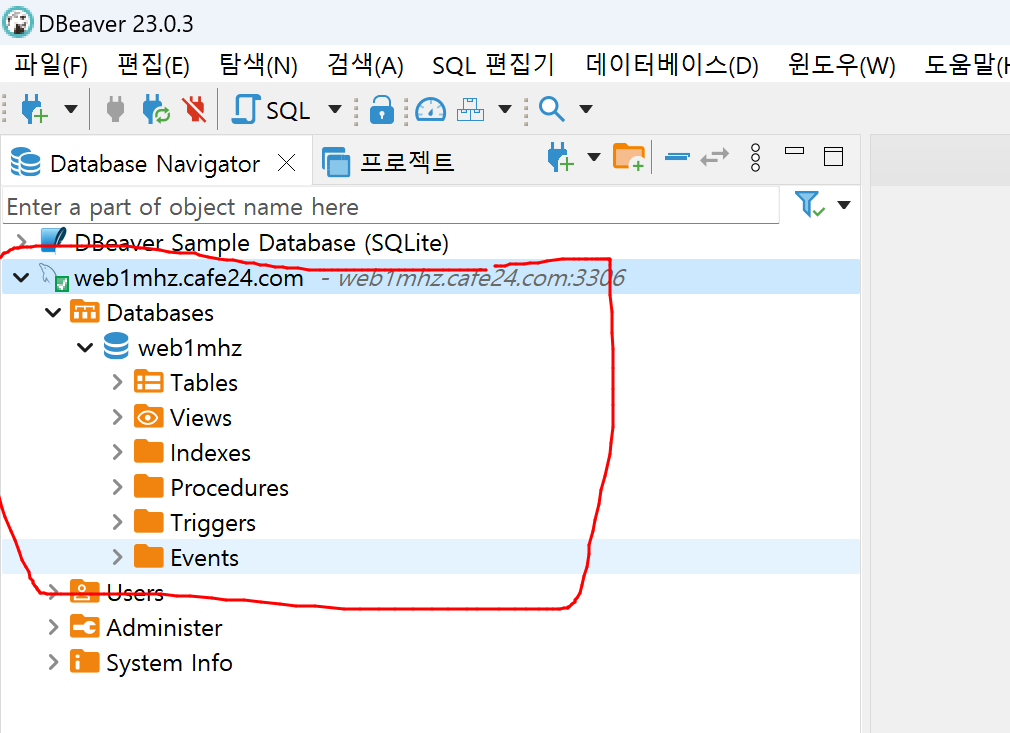Expand the Users node
Image resolution: width=1010 pixels, height=733 pixels.
click(x=53, y=592)
